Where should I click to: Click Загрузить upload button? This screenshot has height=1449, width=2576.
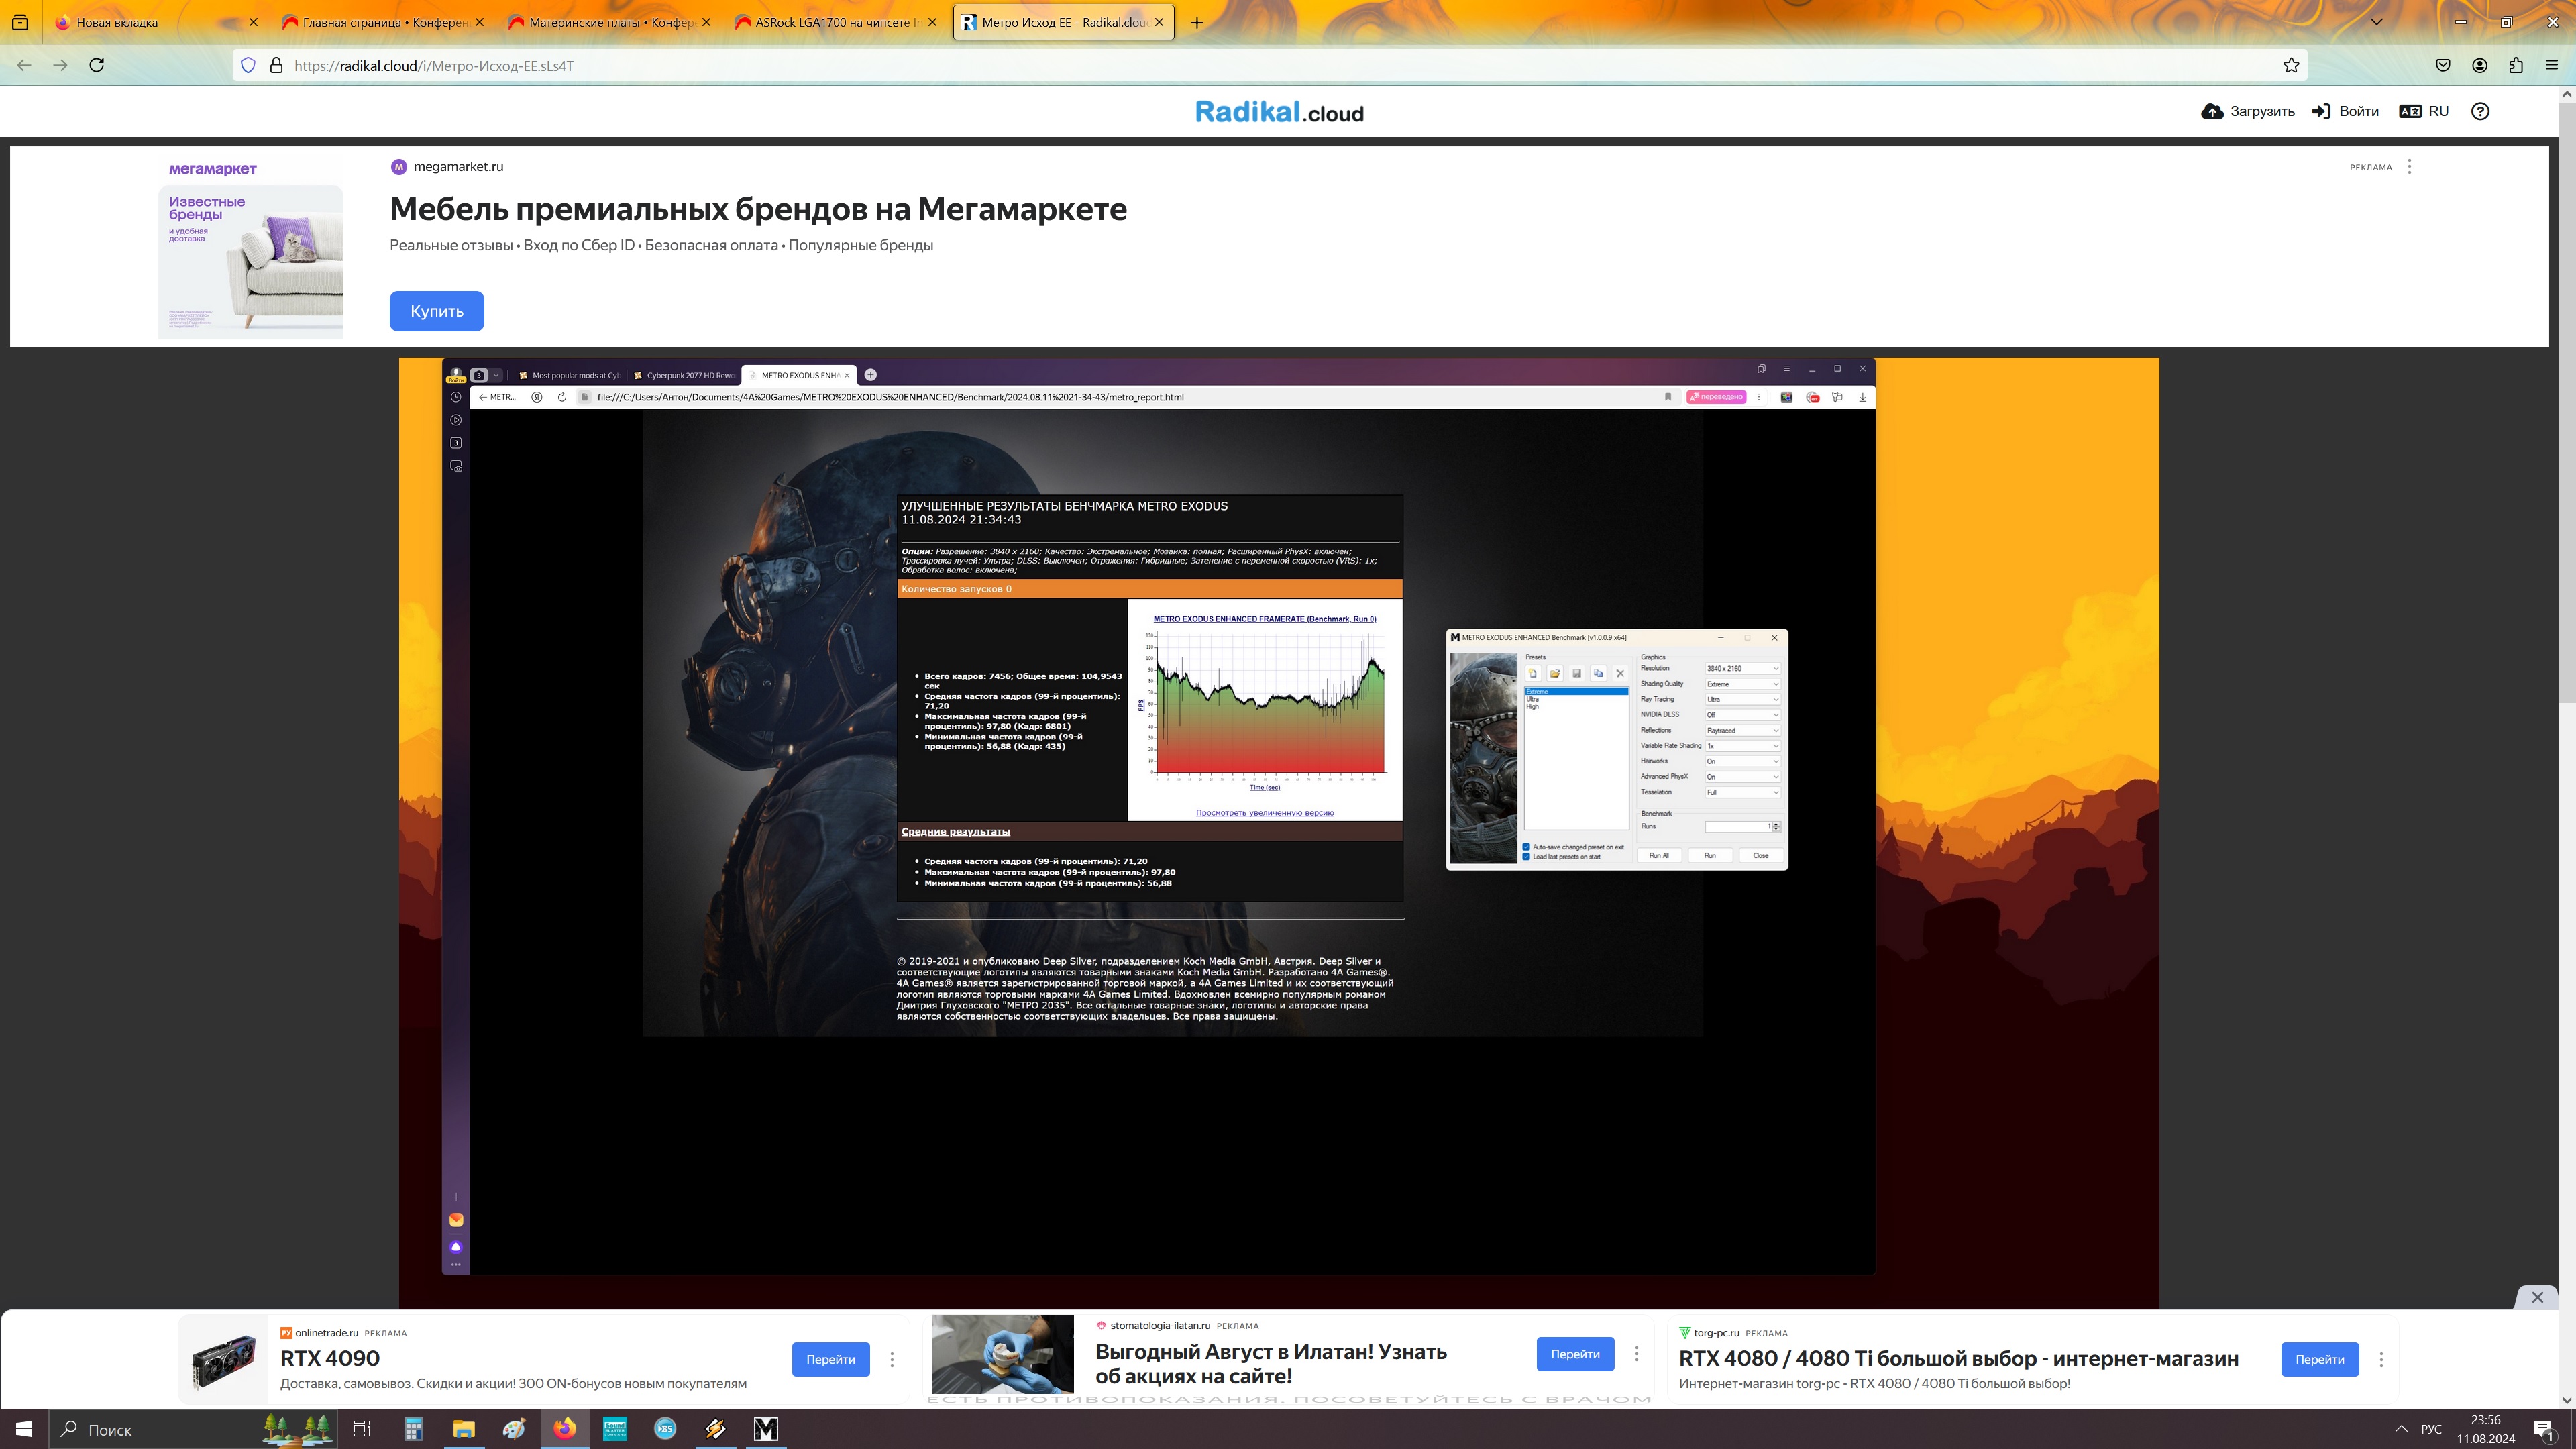[2248, 111]
